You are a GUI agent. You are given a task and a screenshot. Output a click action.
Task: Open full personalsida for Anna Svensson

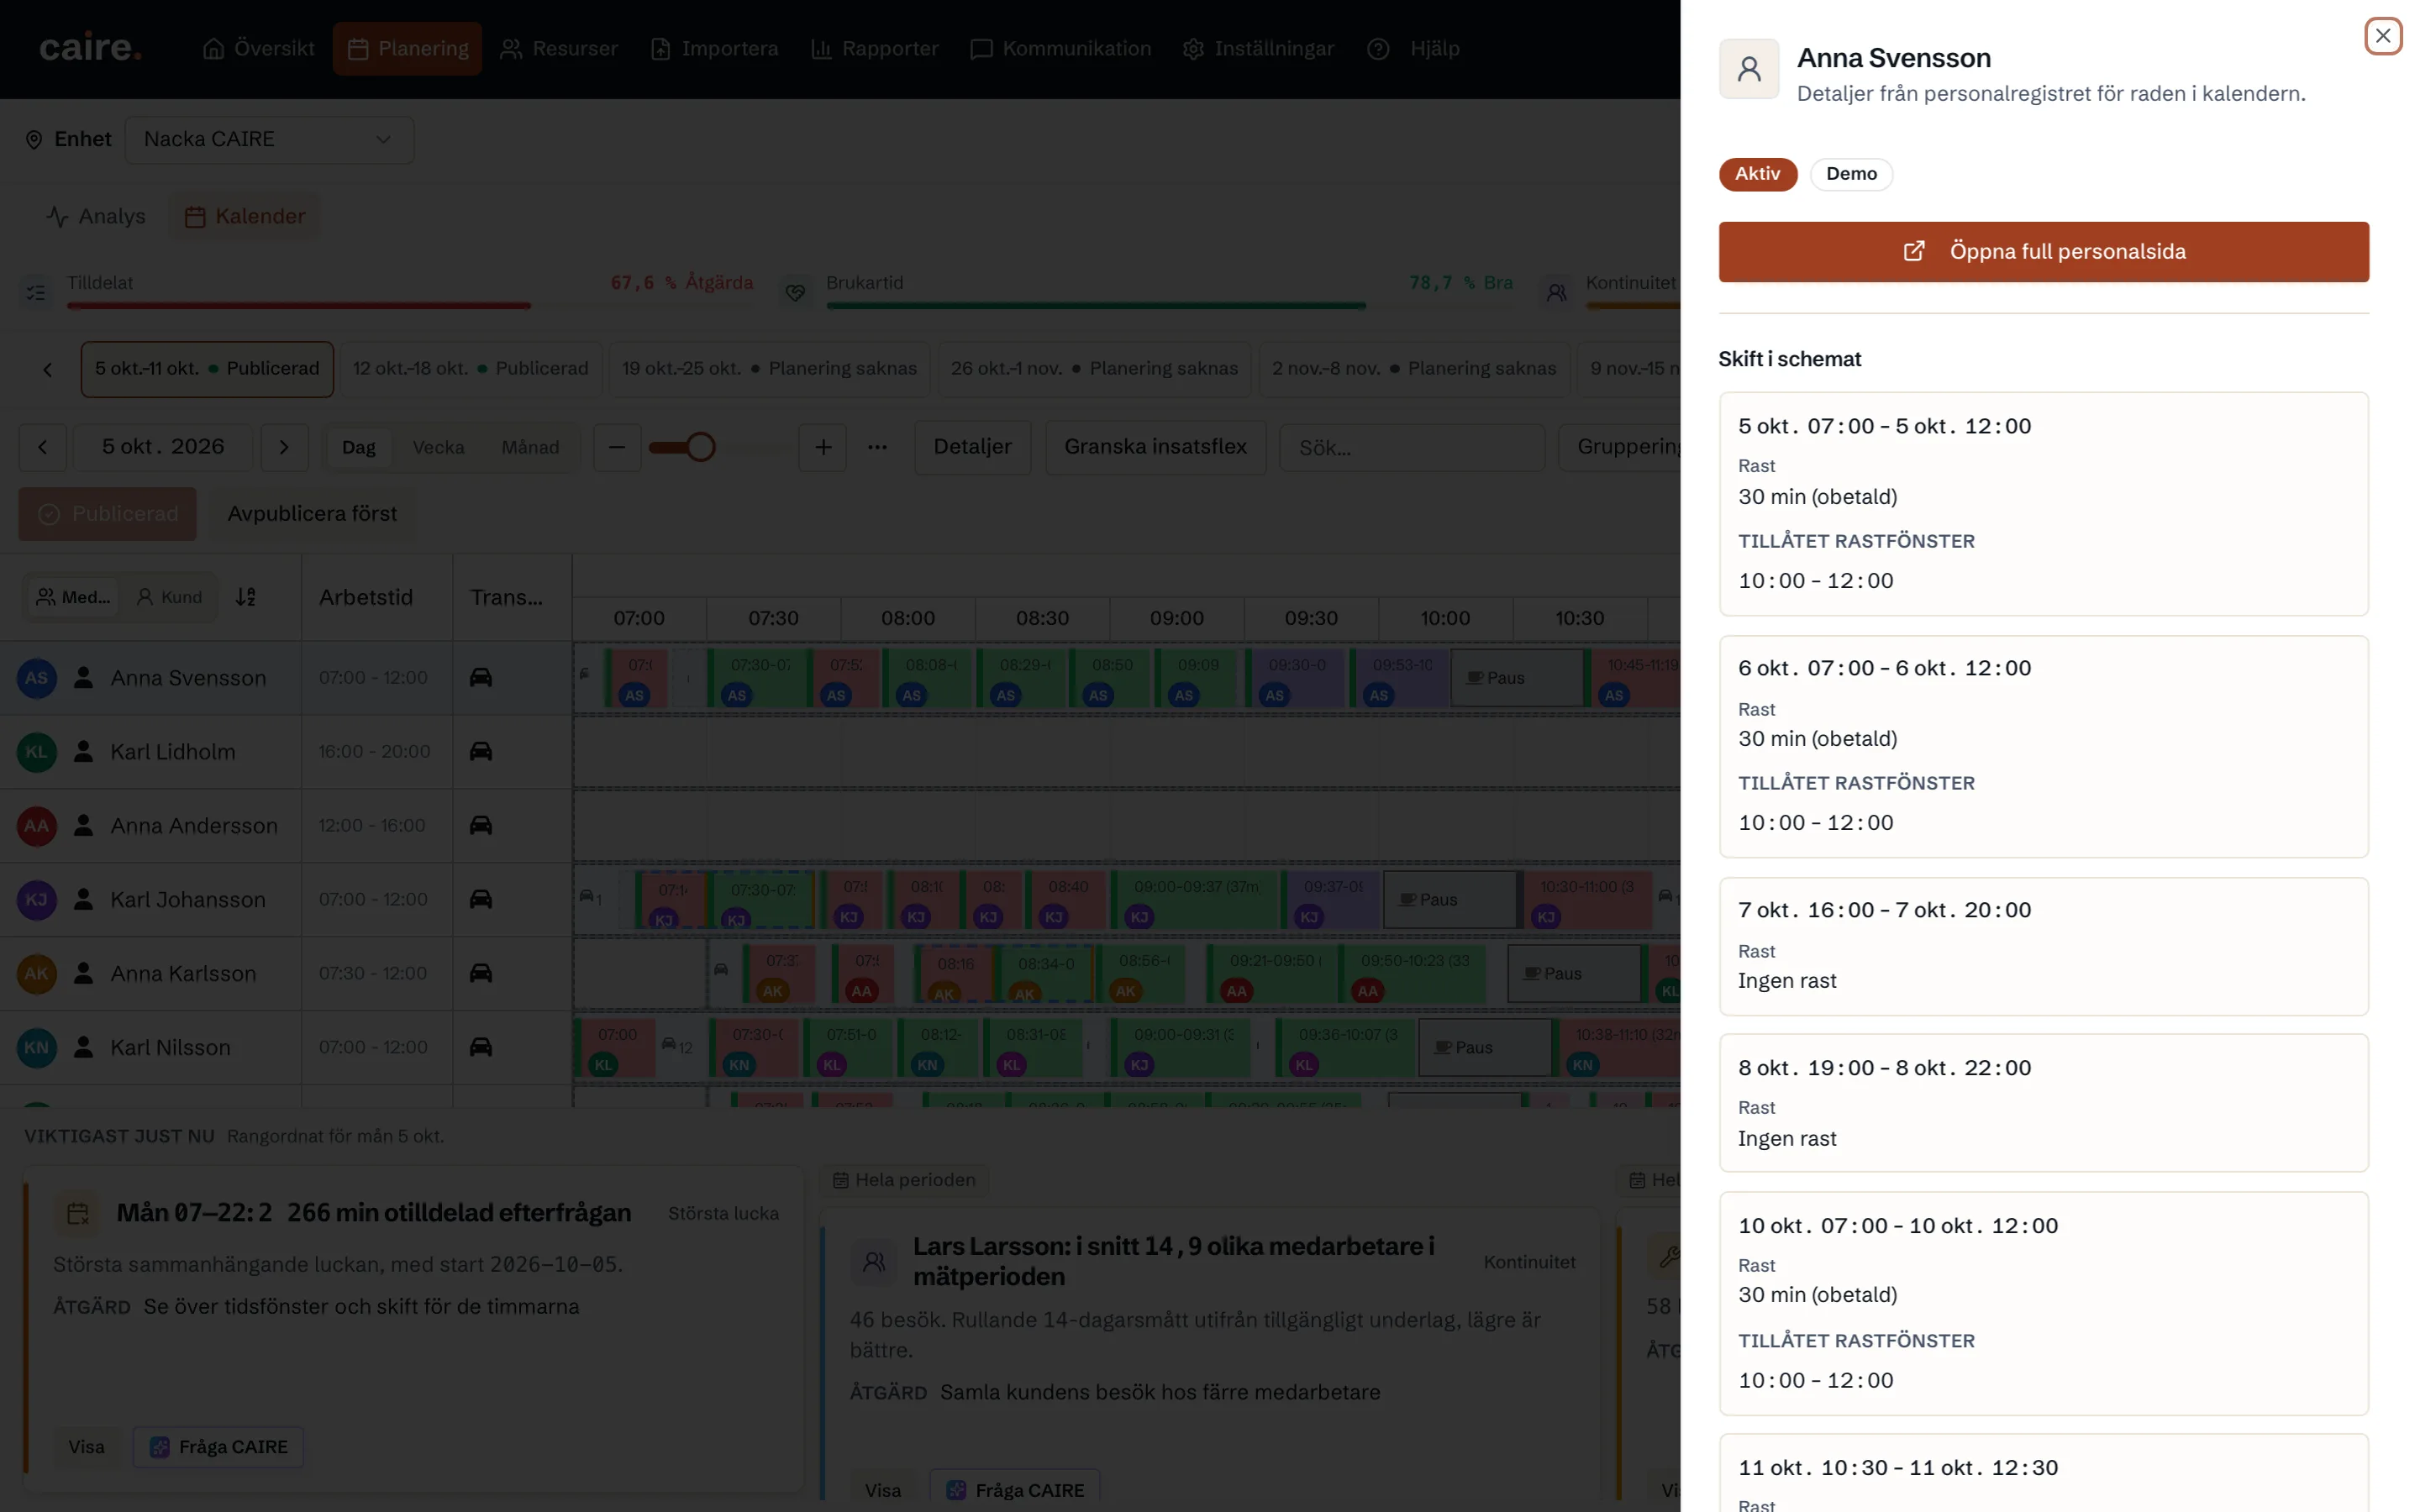coord(2043,251)
